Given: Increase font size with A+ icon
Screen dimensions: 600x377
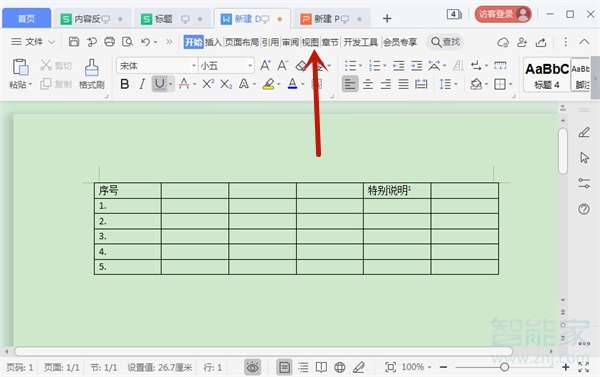Looking at the screenshot, I should (266, 65).
